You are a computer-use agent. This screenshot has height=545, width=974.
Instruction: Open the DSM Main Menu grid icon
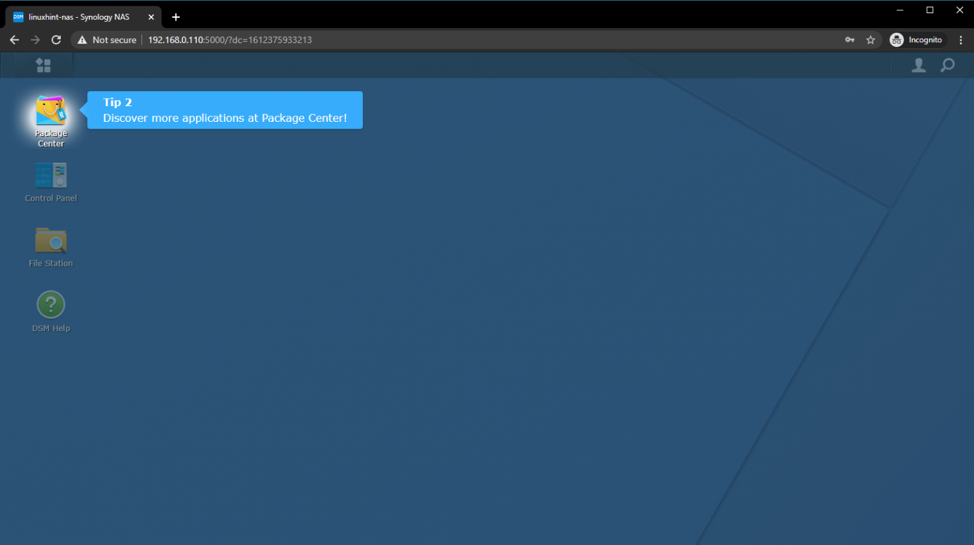click(x=43, y=65)
